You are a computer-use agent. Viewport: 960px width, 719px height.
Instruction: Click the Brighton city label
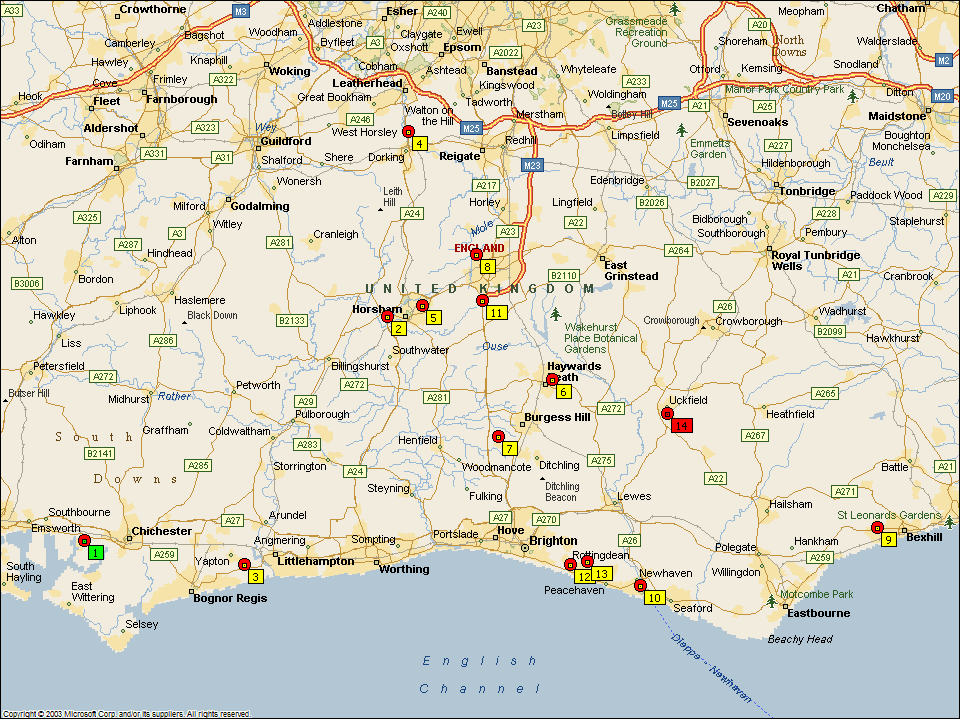553,541
